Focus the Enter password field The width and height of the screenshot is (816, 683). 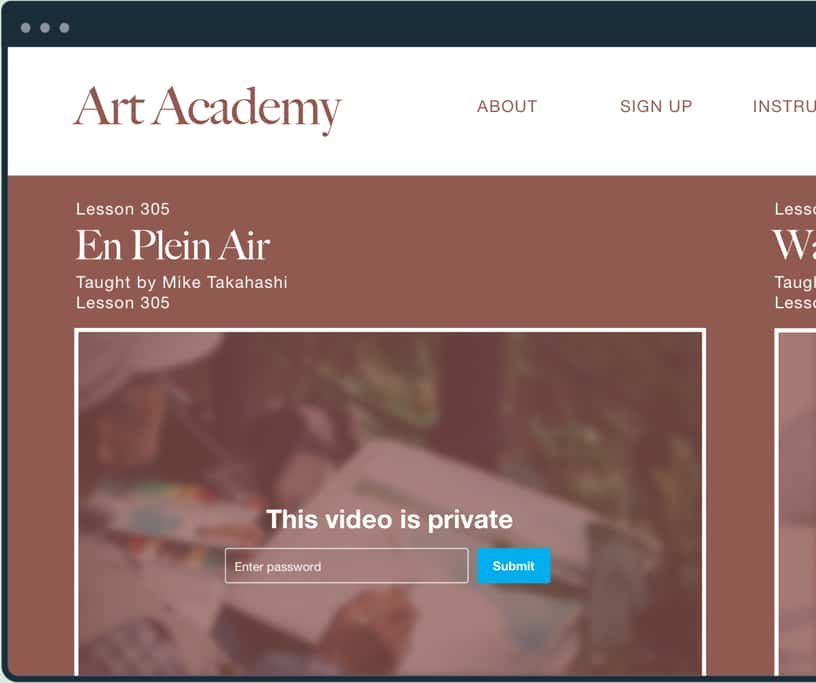tap(347, 566)
